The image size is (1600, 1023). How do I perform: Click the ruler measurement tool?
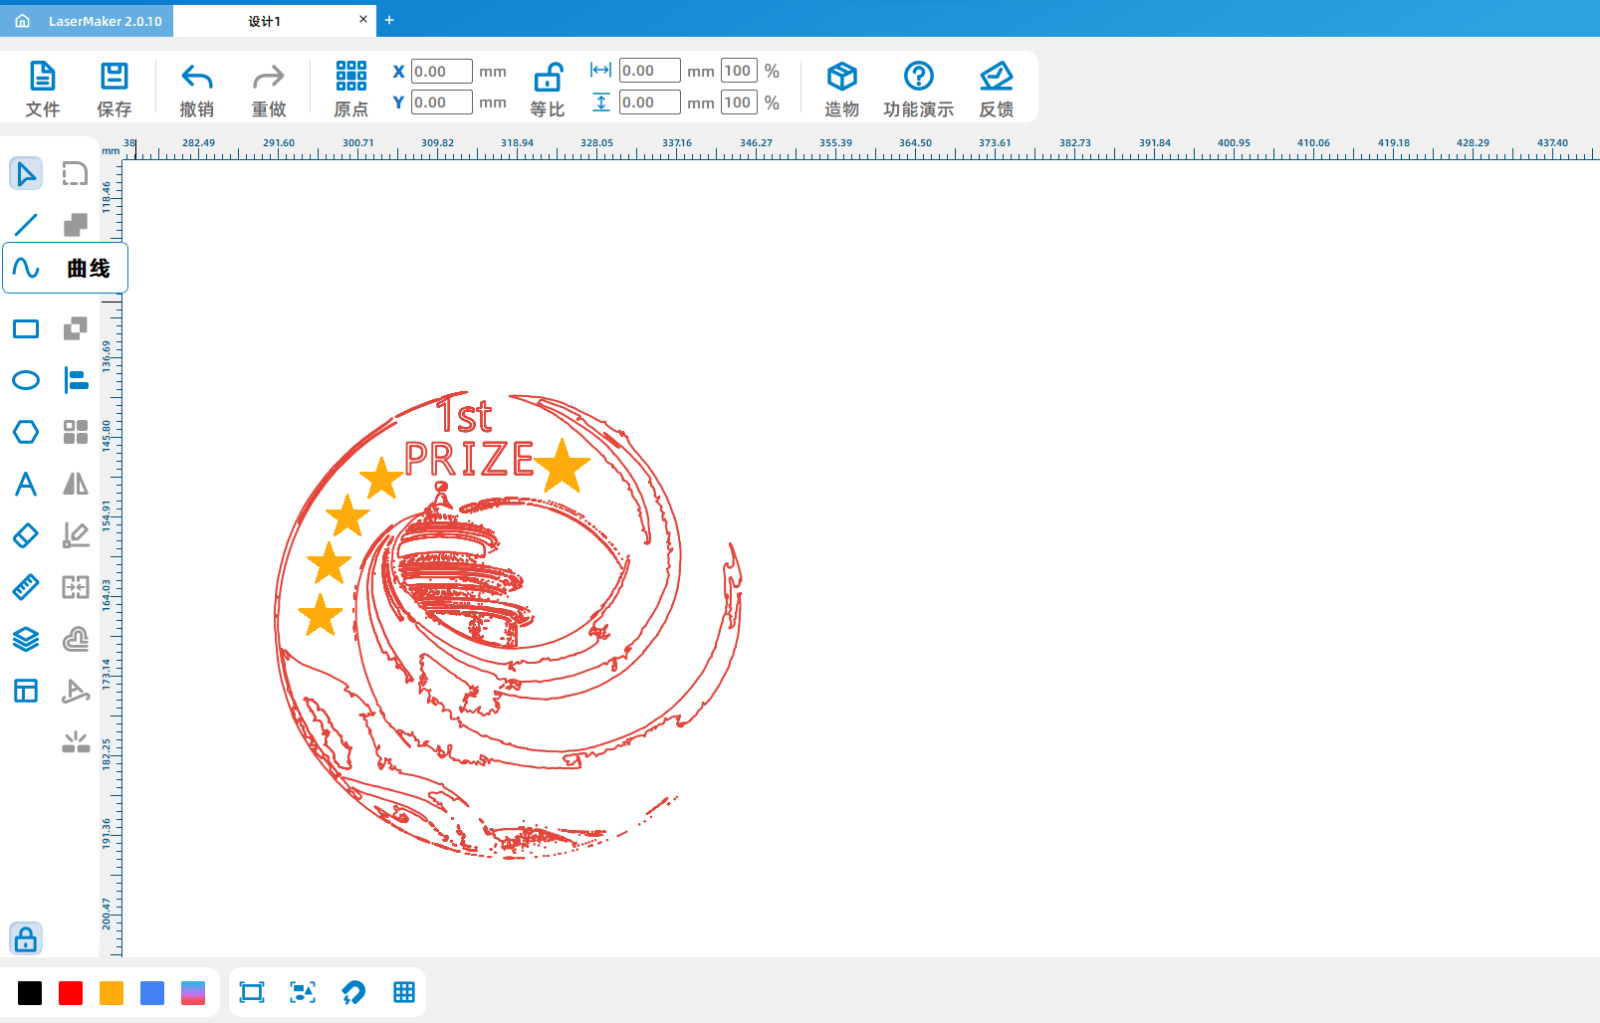[x=26, y=587]
